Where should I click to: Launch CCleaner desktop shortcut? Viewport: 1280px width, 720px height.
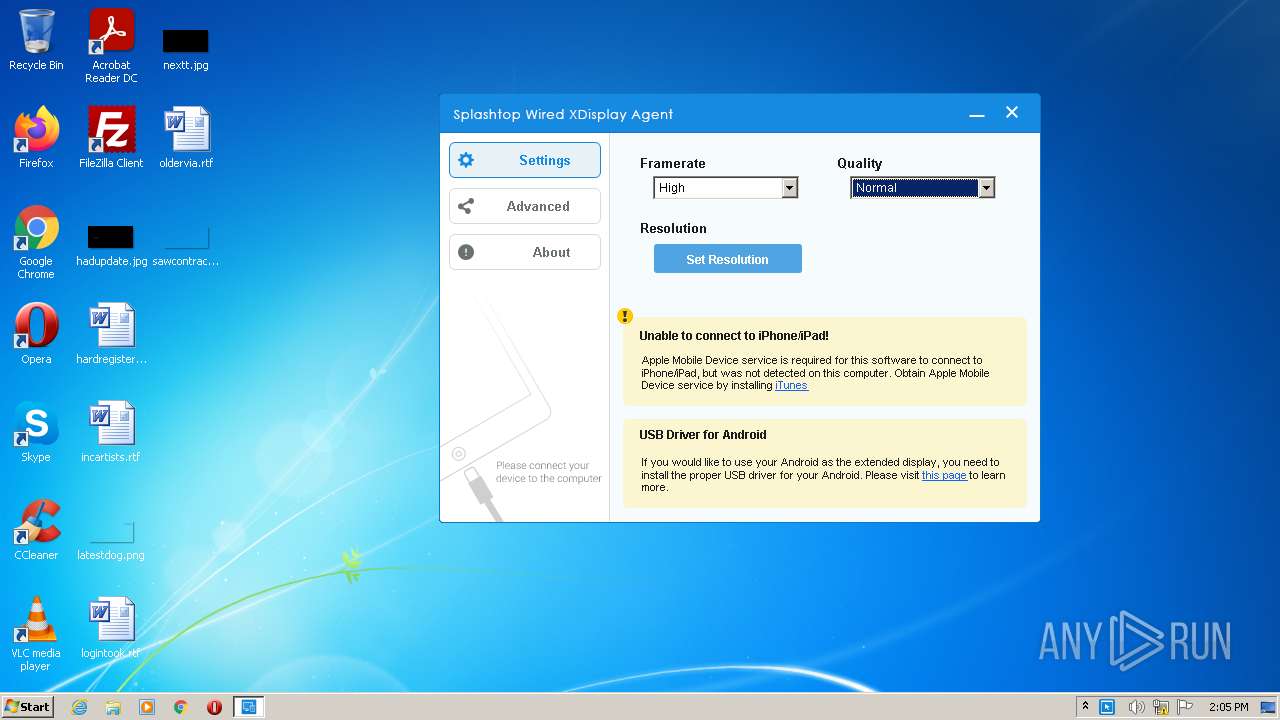click(36, 529)
